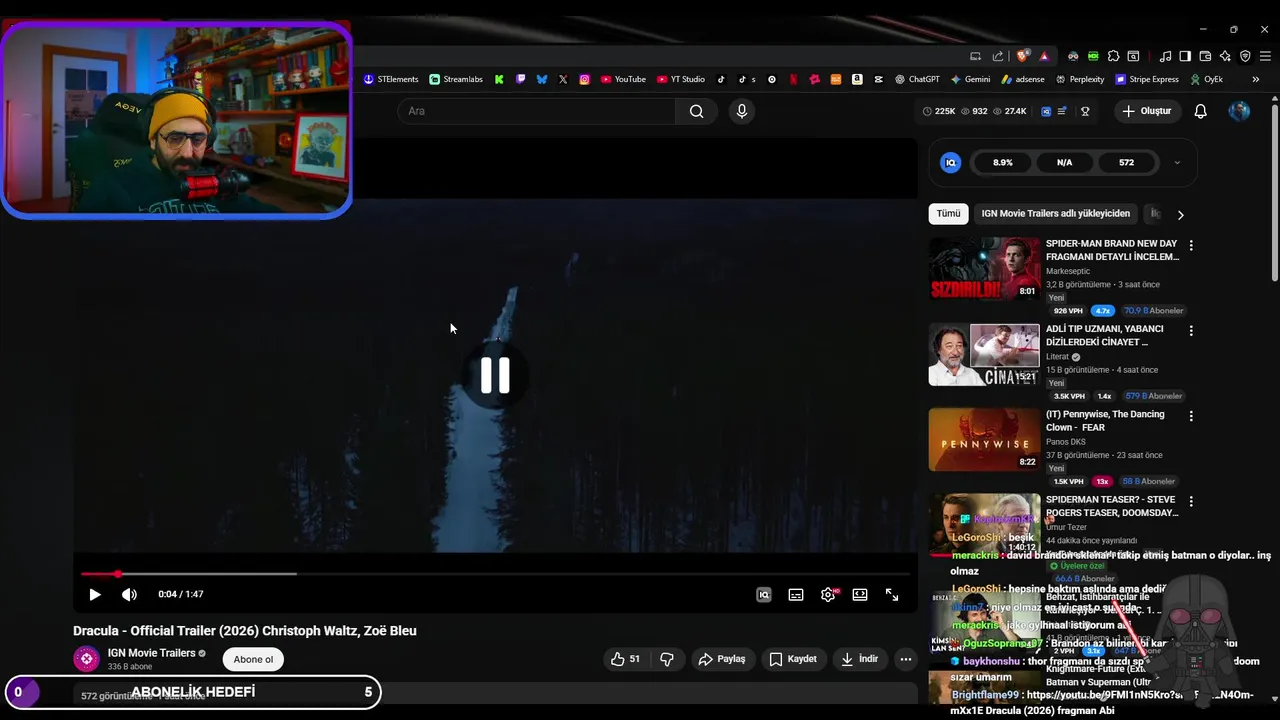Open the browser hamburger main menu

(1265, 56)
